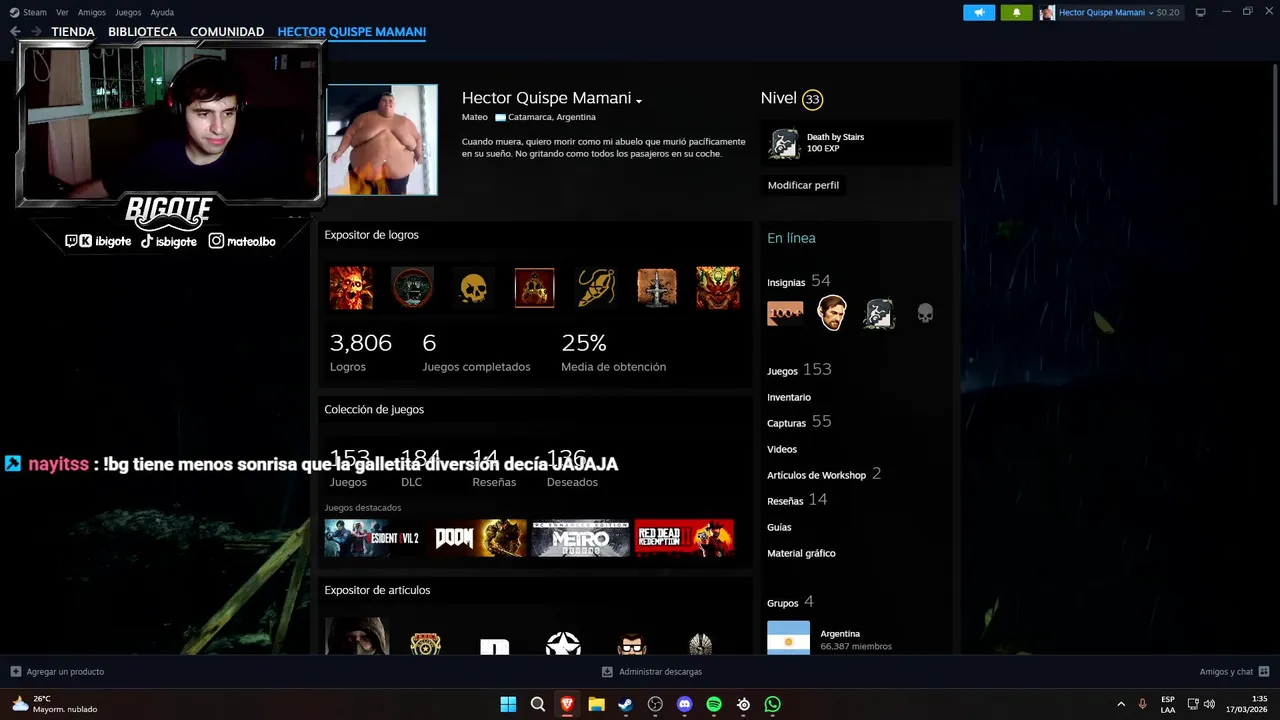Click the Deseados count in Colección
The width and height of the screenshot is (1280, 720).
(572, 467)
